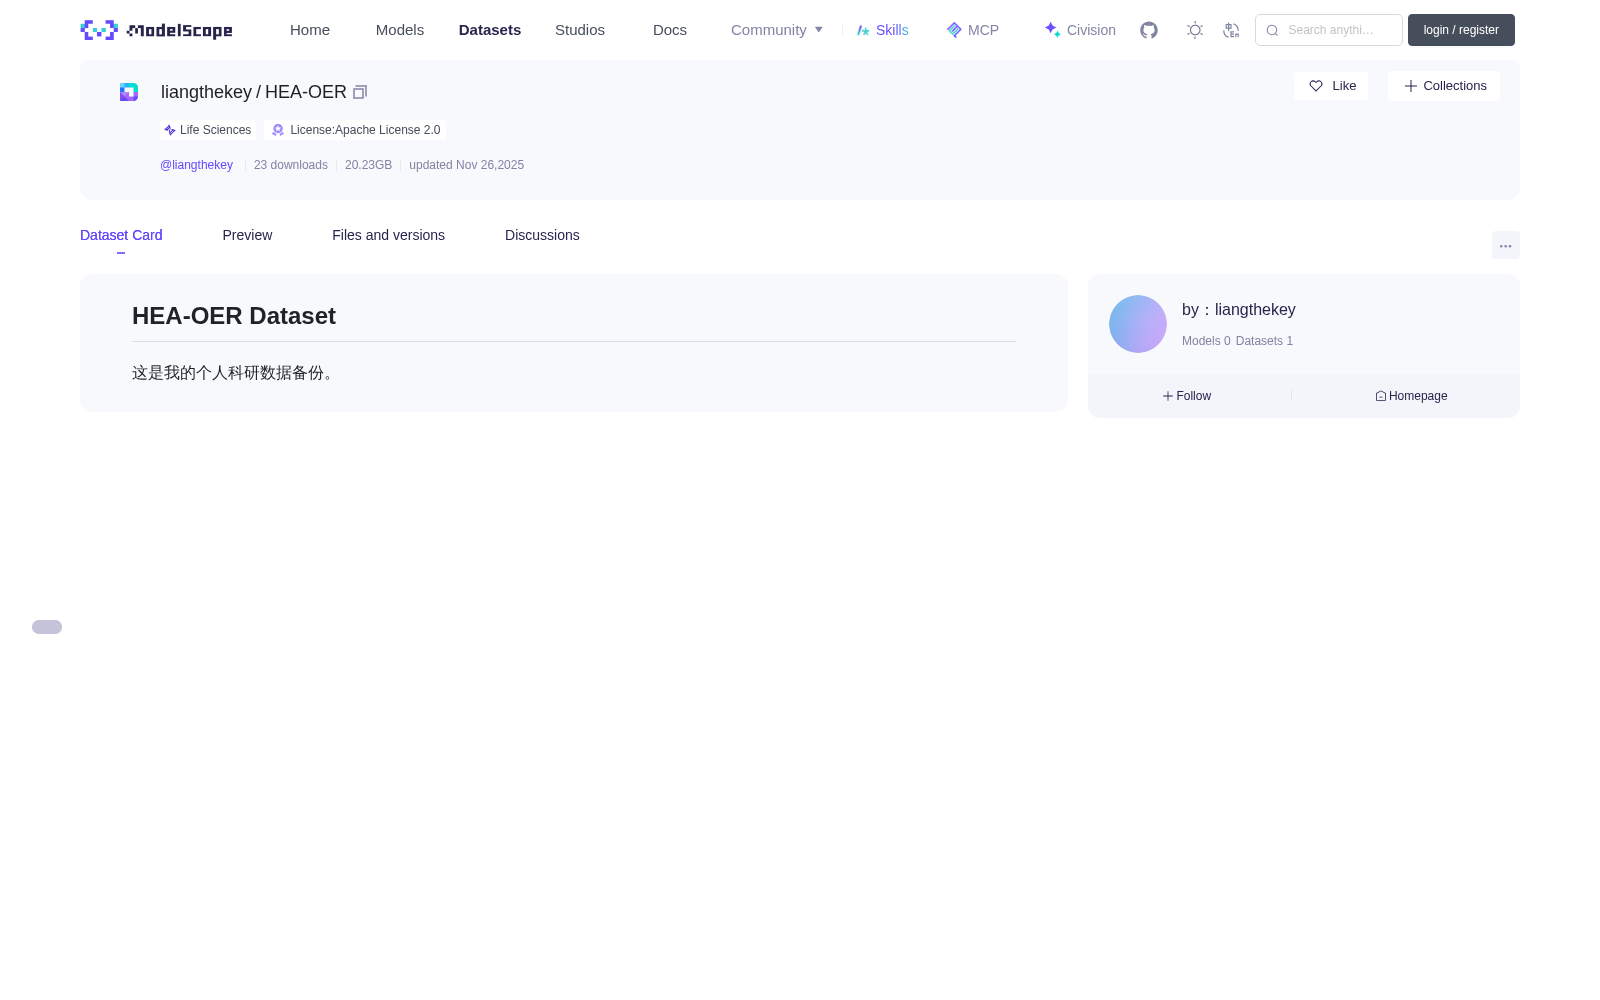Click the 'Datasets 1' count
Screen dimensions: 1600x1000
[x=1264, y=341]
